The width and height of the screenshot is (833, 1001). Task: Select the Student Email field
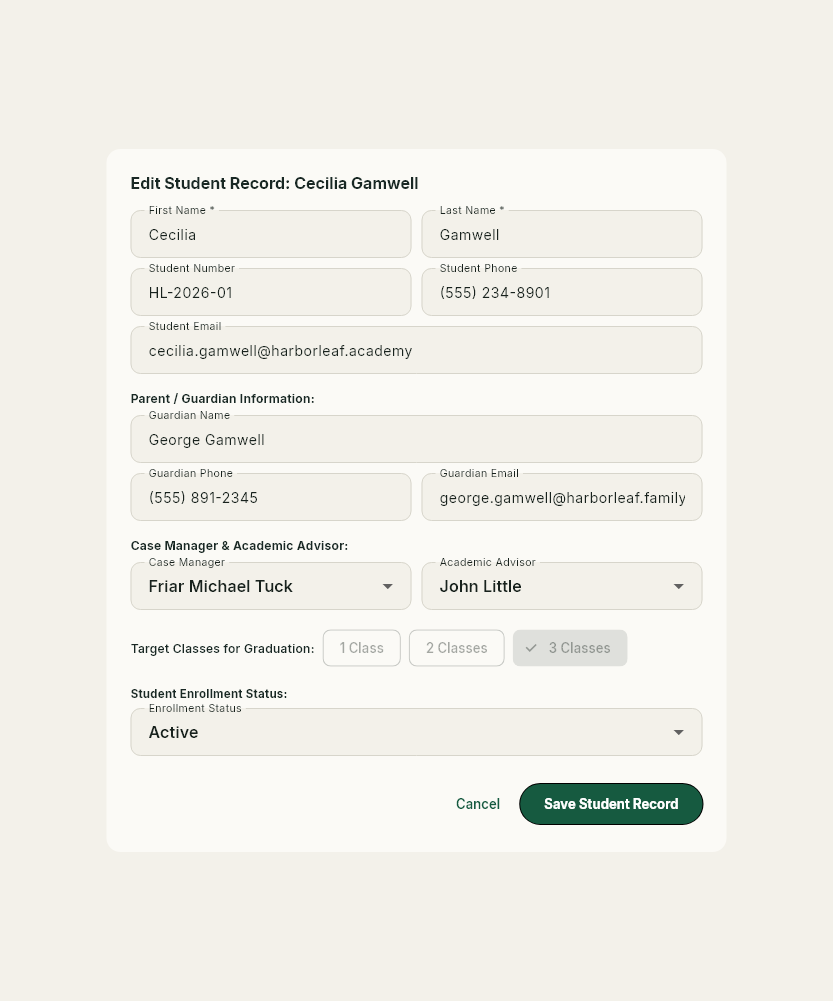(416, 350)
